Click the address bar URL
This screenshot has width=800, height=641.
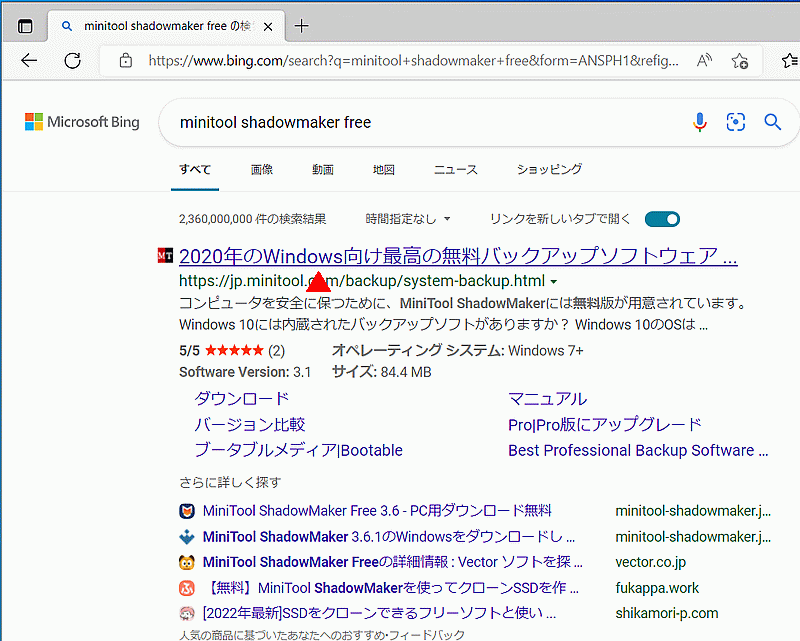pos(413,61)
